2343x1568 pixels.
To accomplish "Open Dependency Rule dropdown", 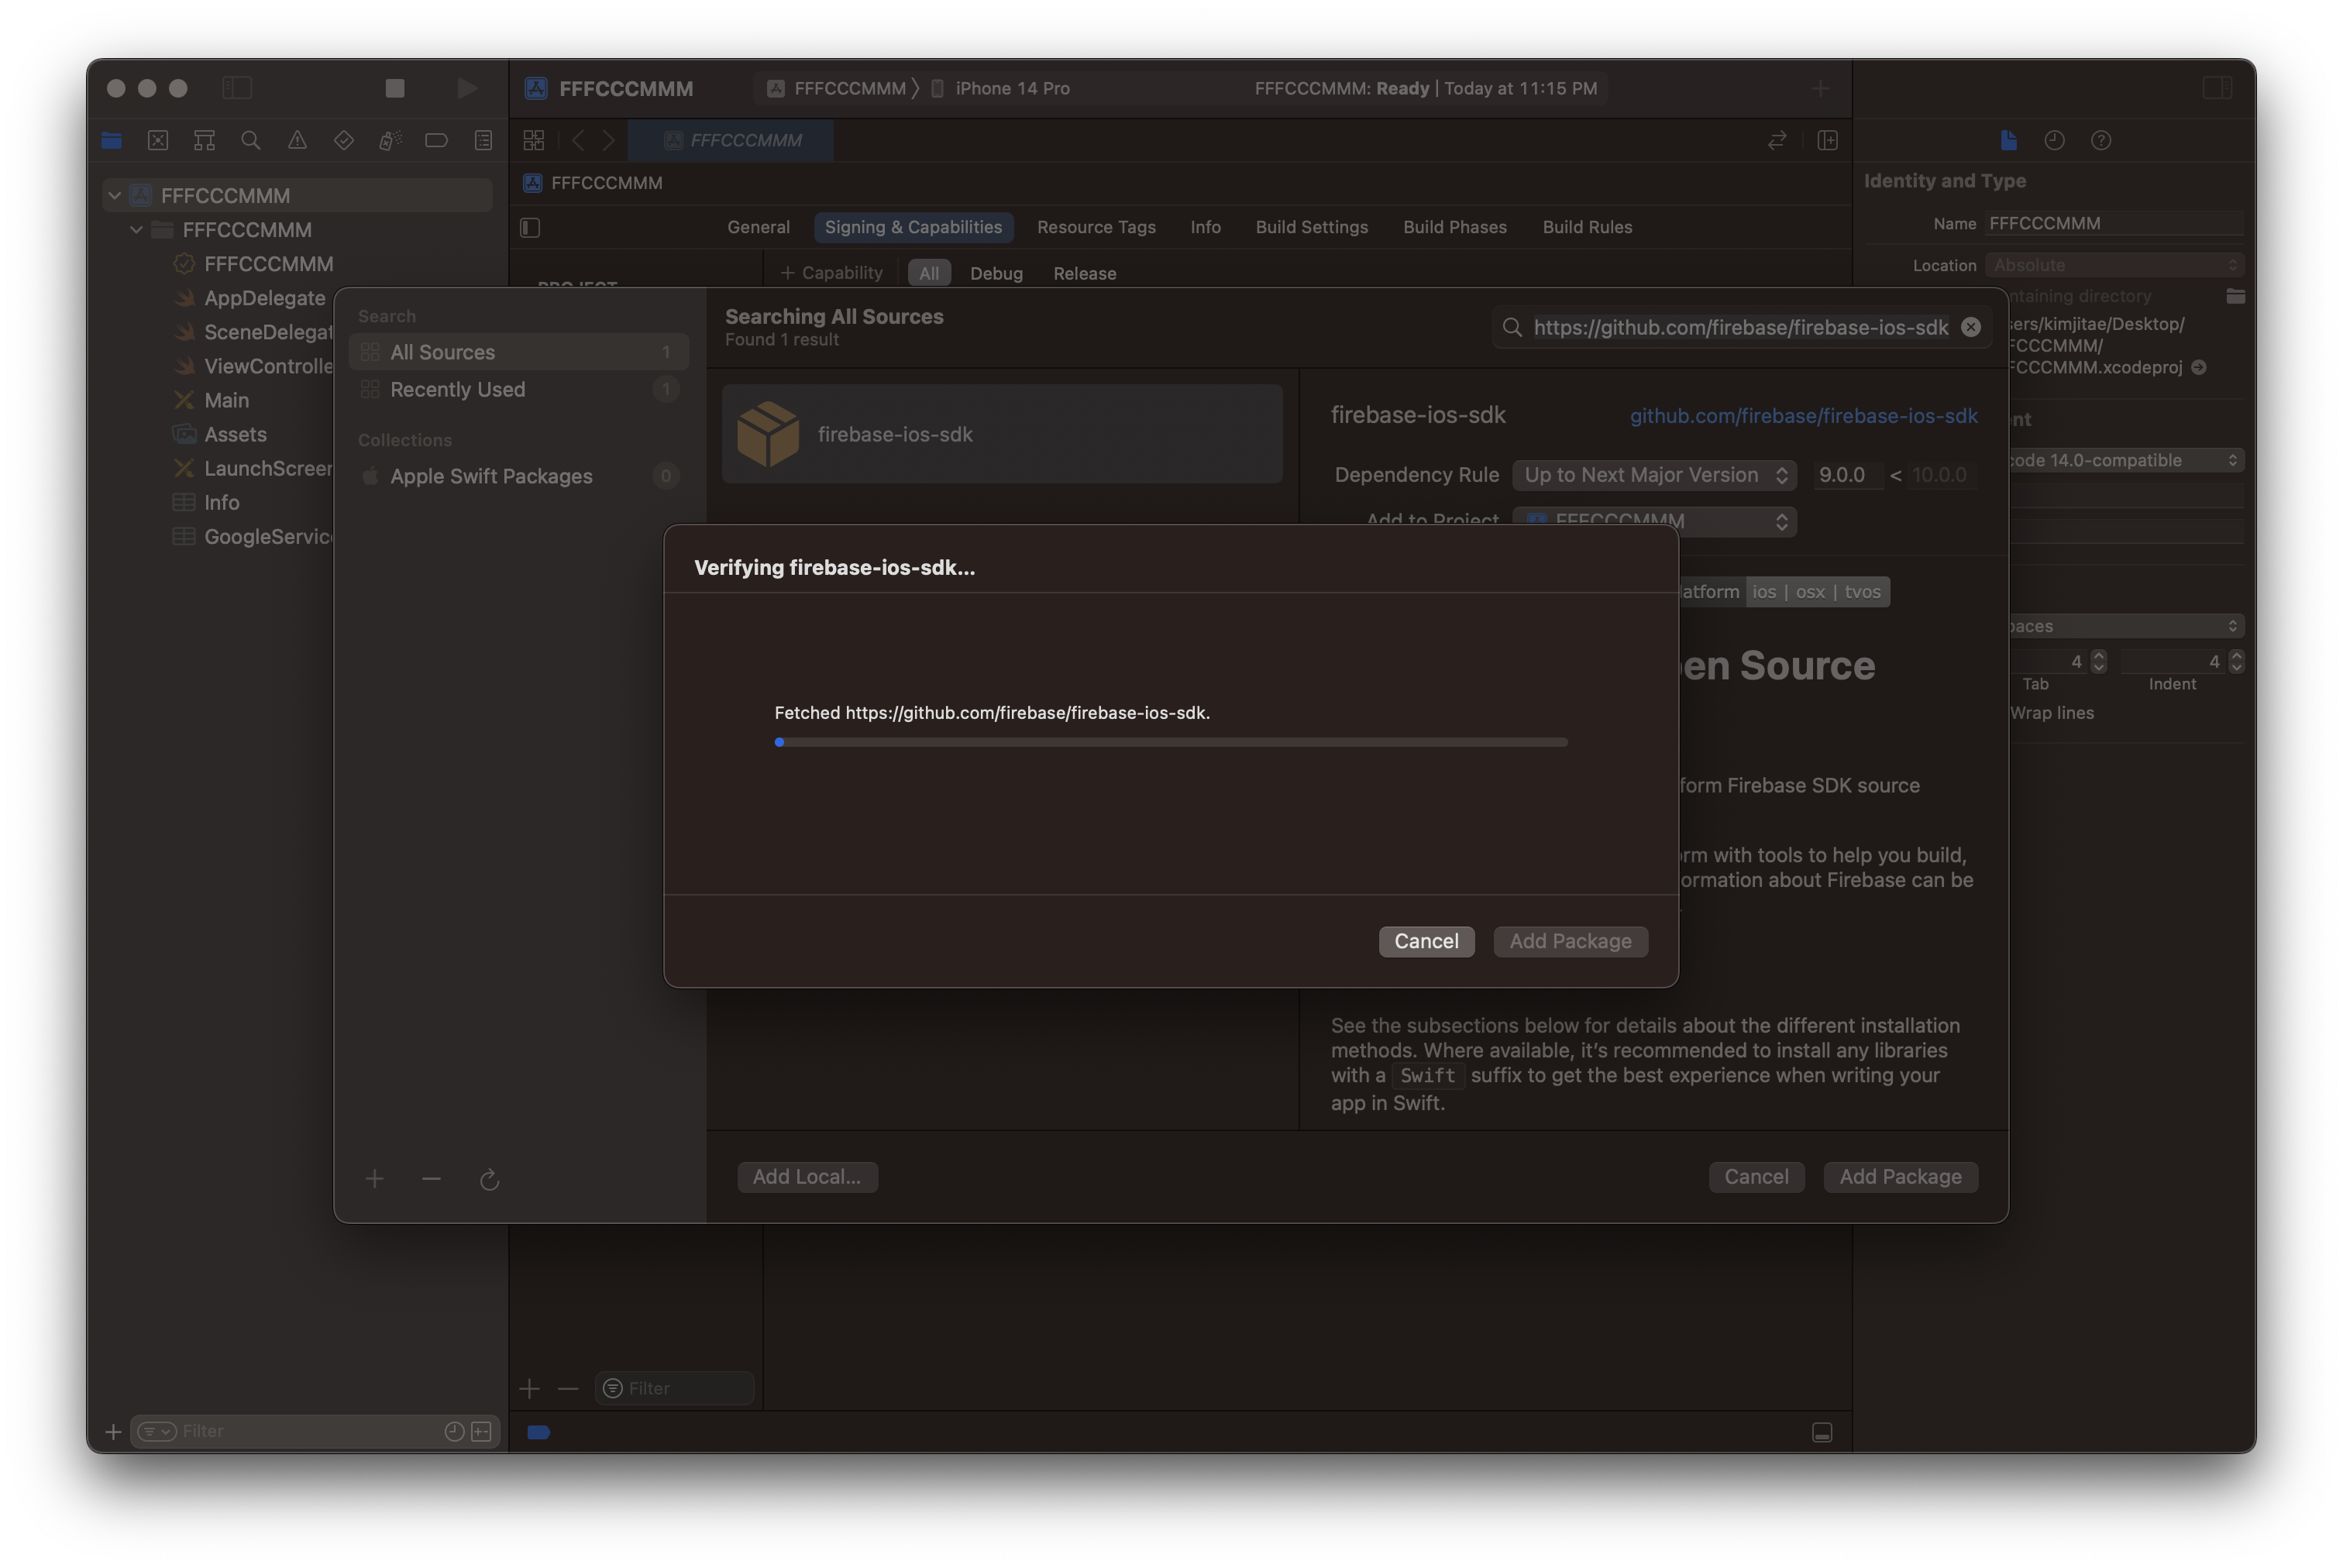I will coord(1654,475).
